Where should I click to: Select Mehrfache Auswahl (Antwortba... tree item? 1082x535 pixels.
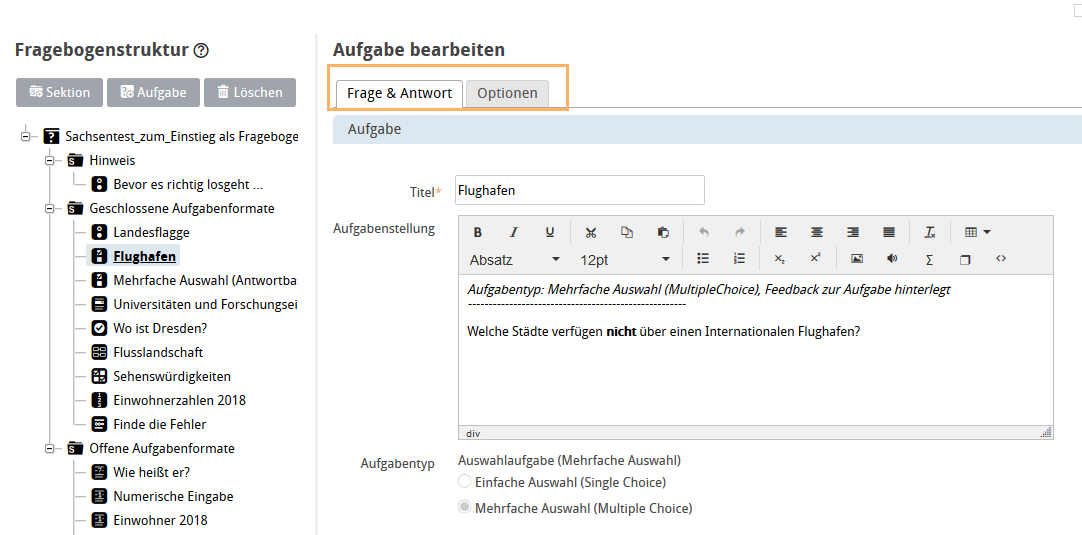pyautogui.click(x=206, y=280)
